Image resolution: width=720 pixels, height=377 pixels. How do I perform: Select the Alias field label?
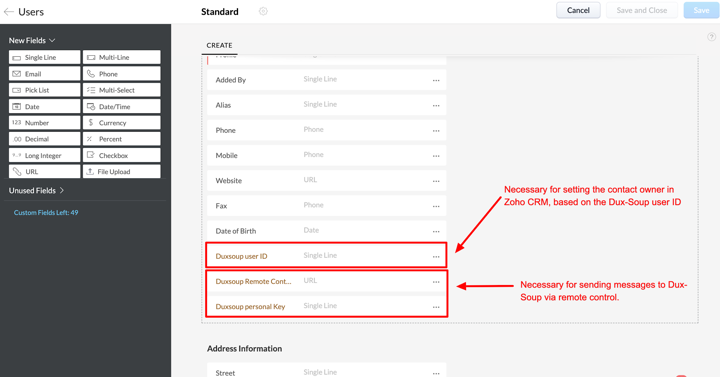223,105
